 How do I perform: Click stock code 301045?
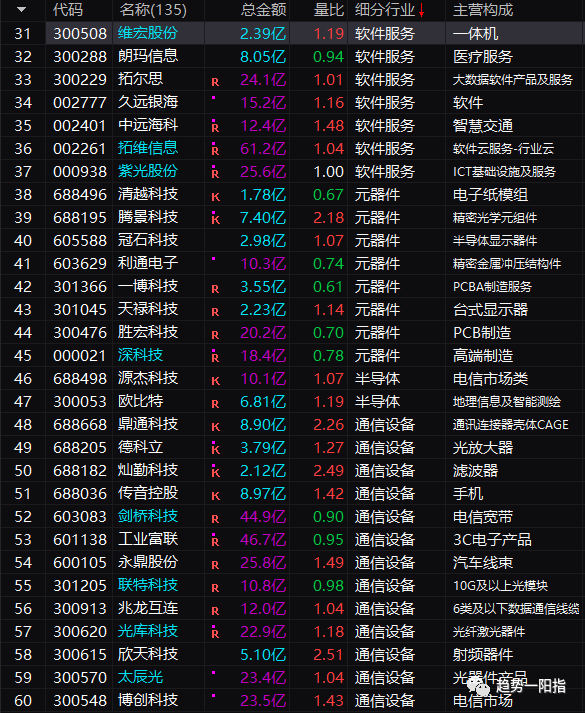pos(80,310)
